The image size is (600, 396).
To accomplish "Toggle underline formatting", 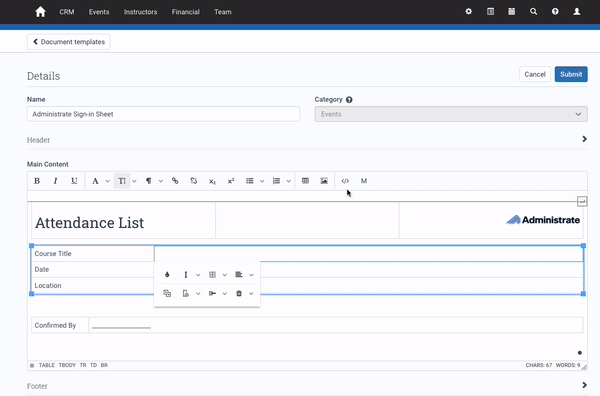I will (74, 181).
